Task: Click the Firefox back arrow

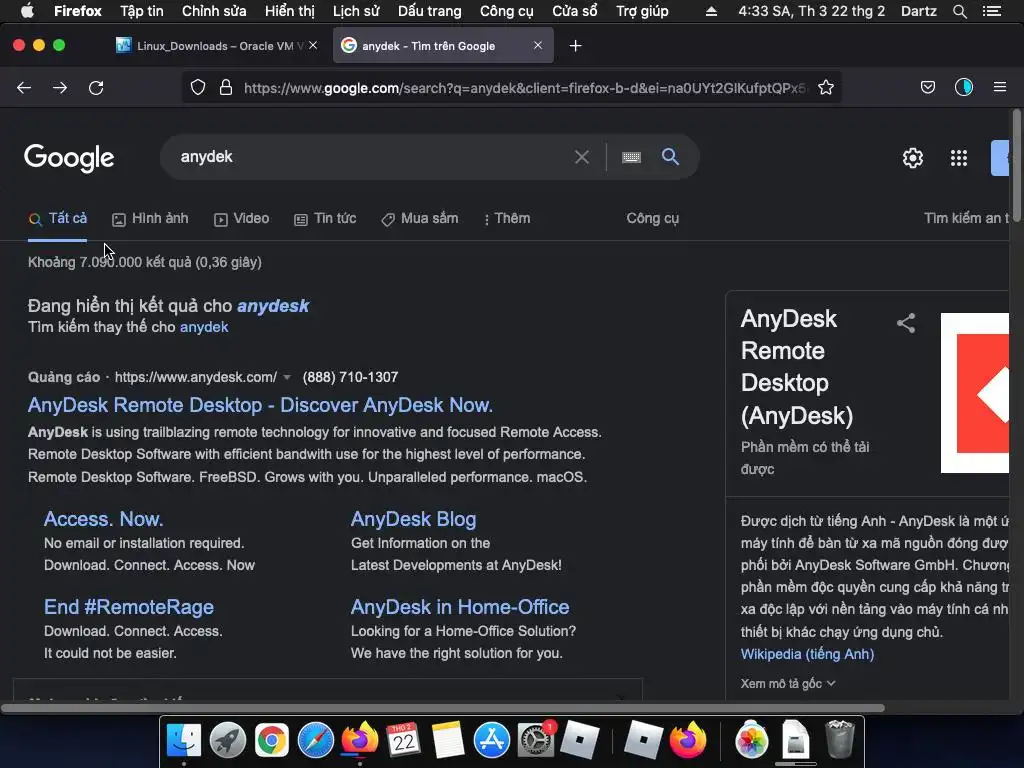Action: coord(24,88)
